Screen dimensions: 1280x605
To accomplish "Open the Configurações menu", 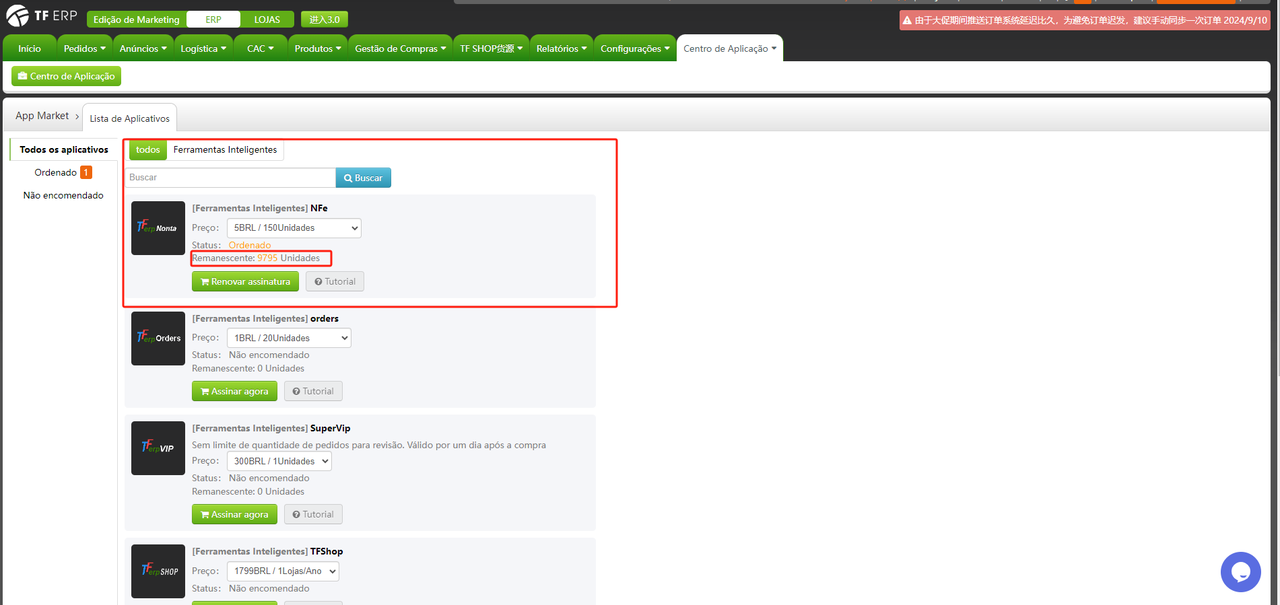I will pos(633,46).
